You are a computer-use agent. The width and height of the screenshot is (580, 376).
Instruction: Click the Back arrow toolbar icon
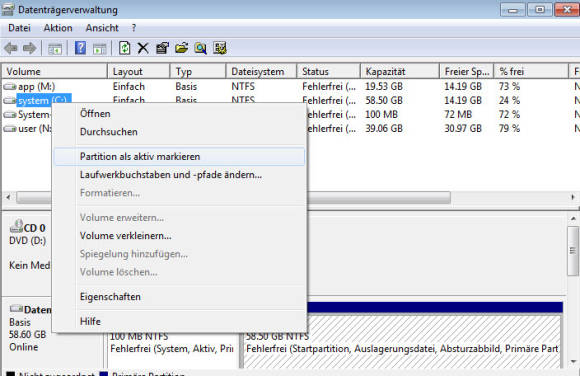click(x=11, y=48)
